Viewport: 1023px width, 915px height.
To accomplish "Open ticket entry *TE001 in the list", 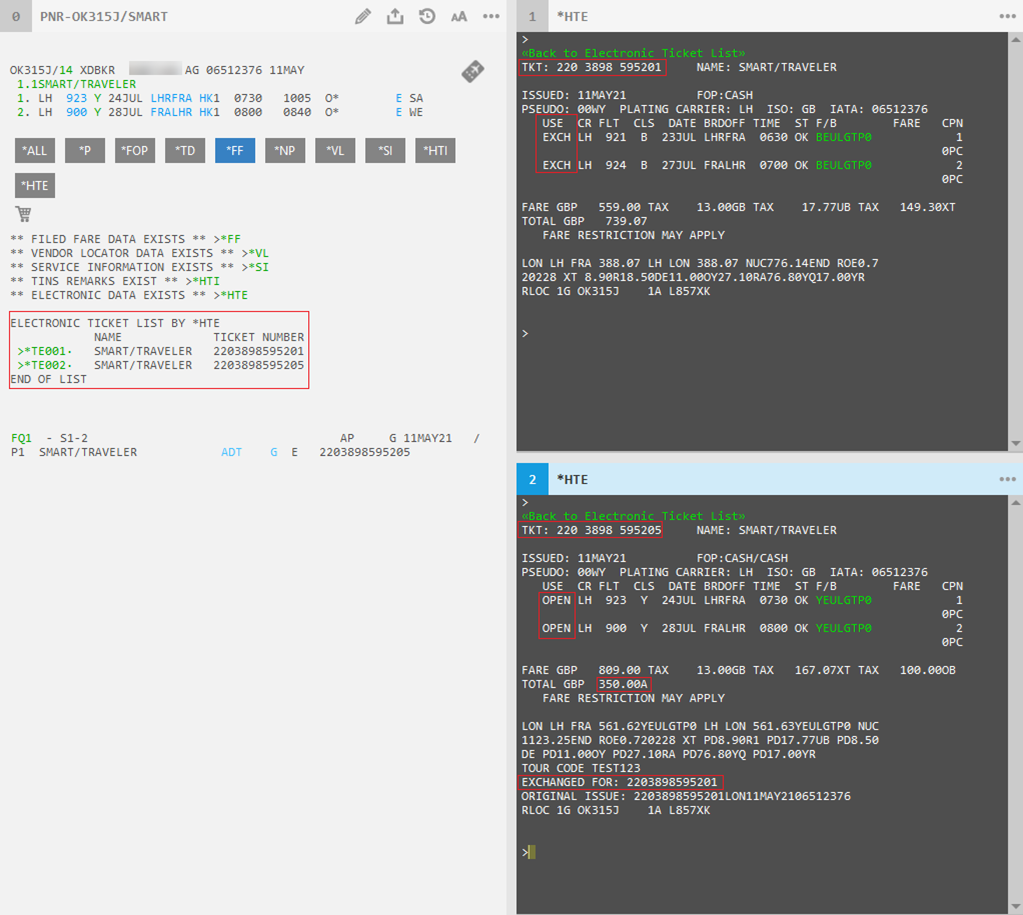I will [45, 352].
